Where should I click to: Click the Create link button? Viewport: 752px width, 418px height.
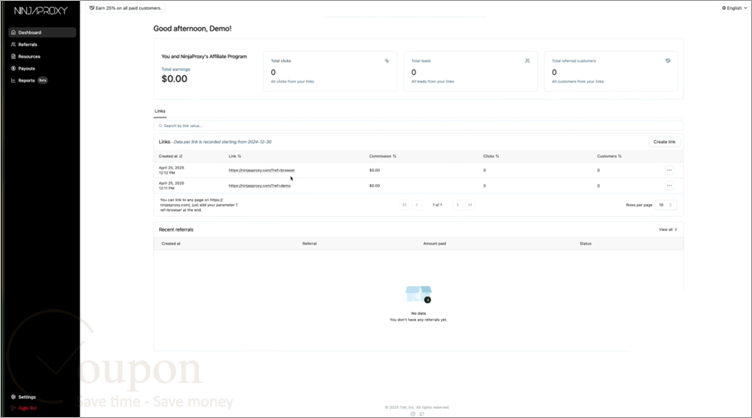pos(664,142)
